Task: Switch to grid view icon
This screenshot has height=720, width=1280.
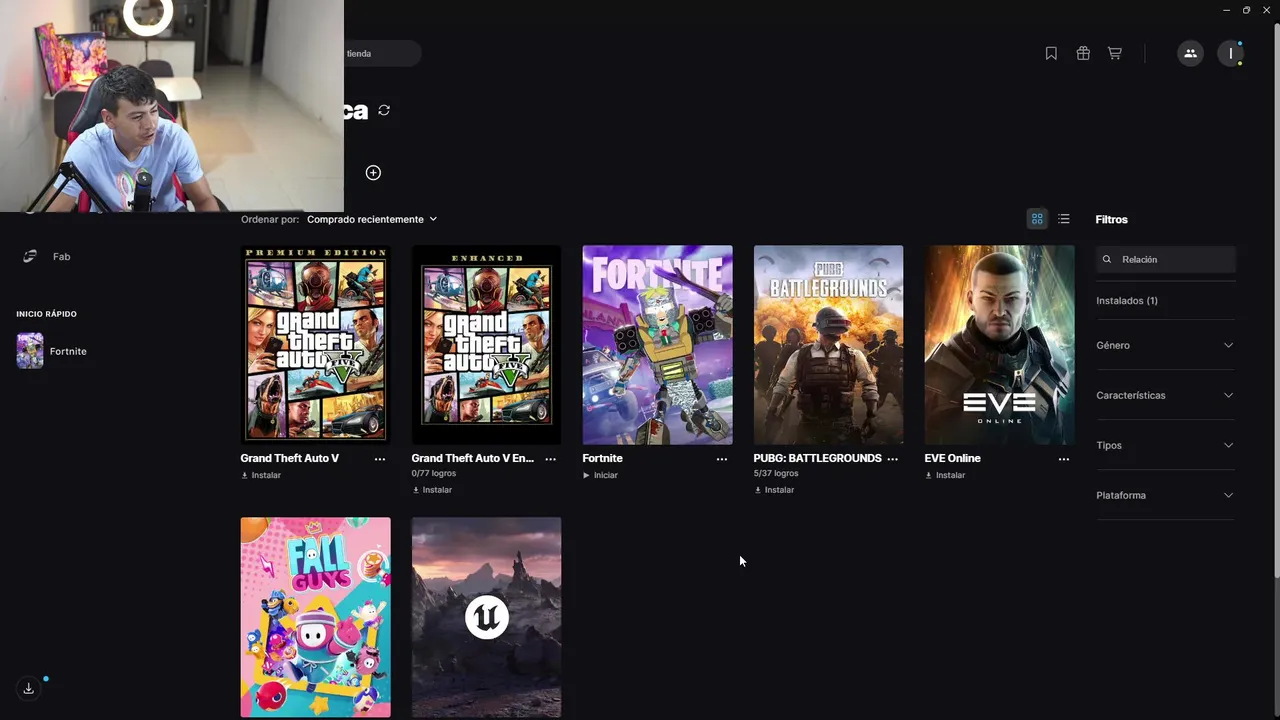Action: click(x=1037, y=219)
